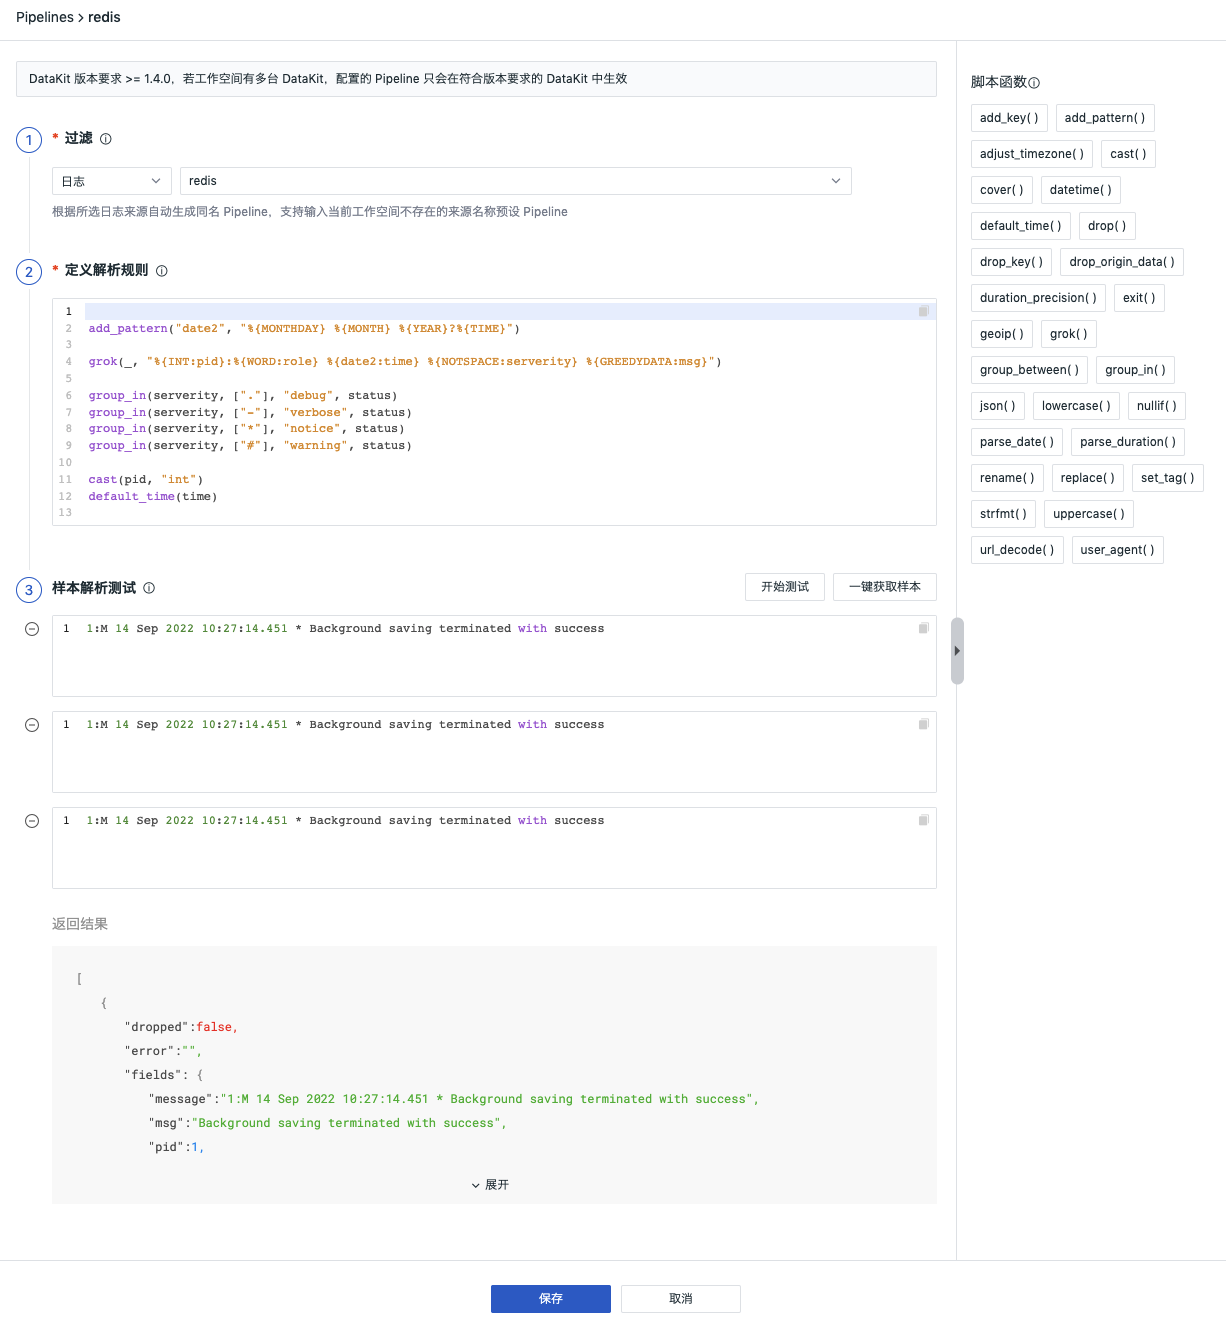Insert the set_tag() function

(1168, 478)
